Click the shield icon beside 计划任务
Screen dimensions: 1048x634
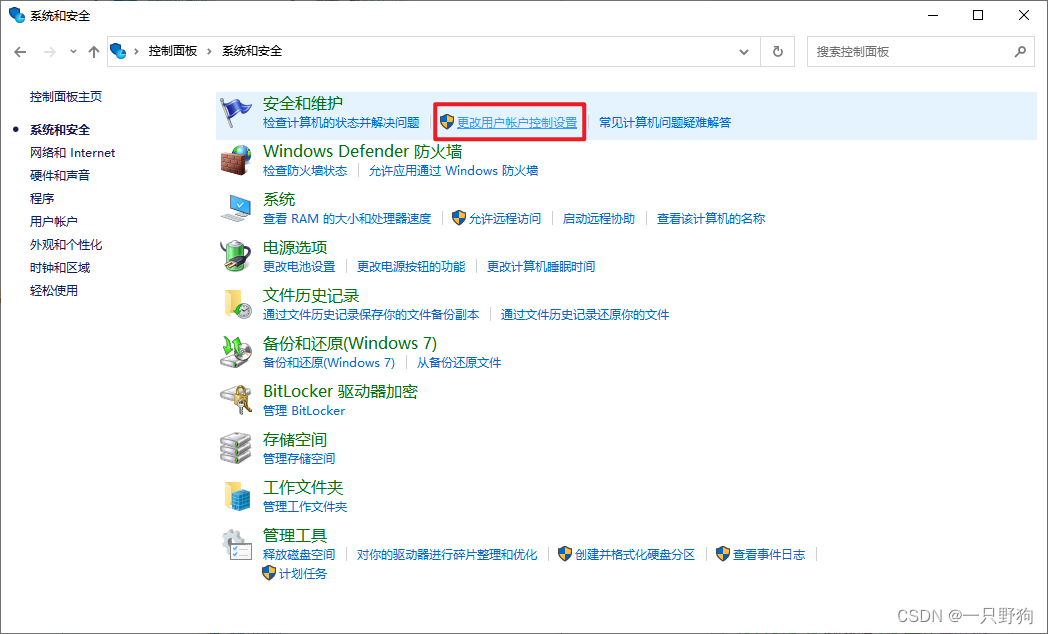269,573
